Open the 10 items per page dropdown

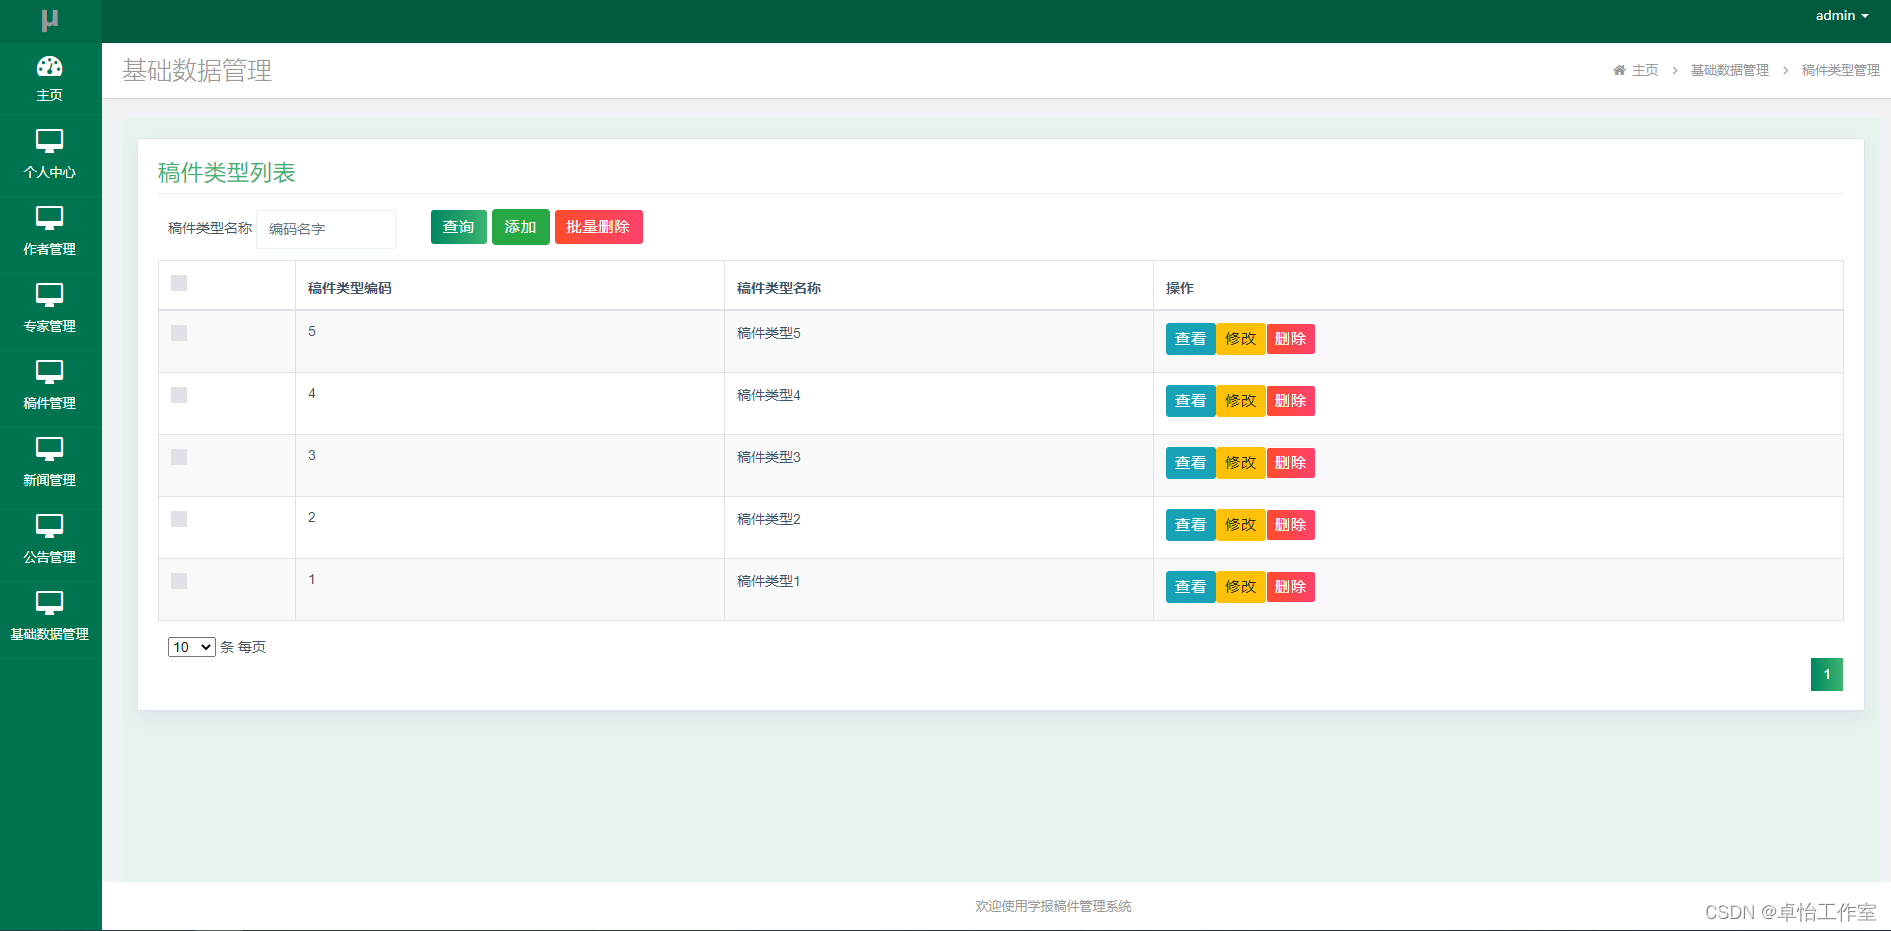click(x=192, y=647)
